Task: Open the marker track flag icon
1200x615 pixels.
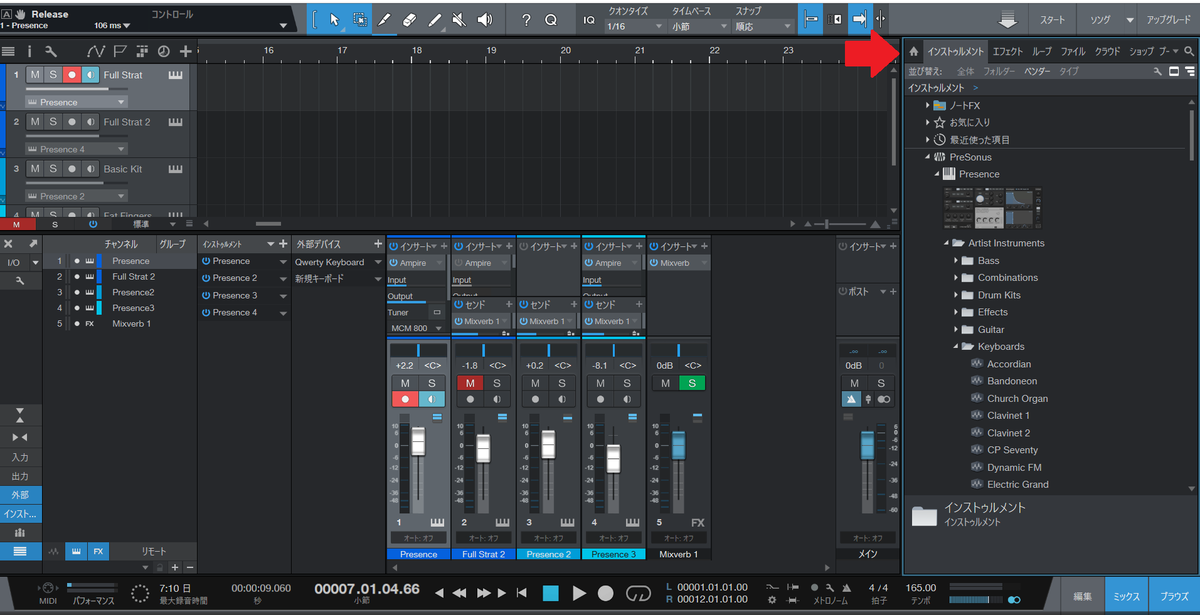Action: [x=120, y=51]
